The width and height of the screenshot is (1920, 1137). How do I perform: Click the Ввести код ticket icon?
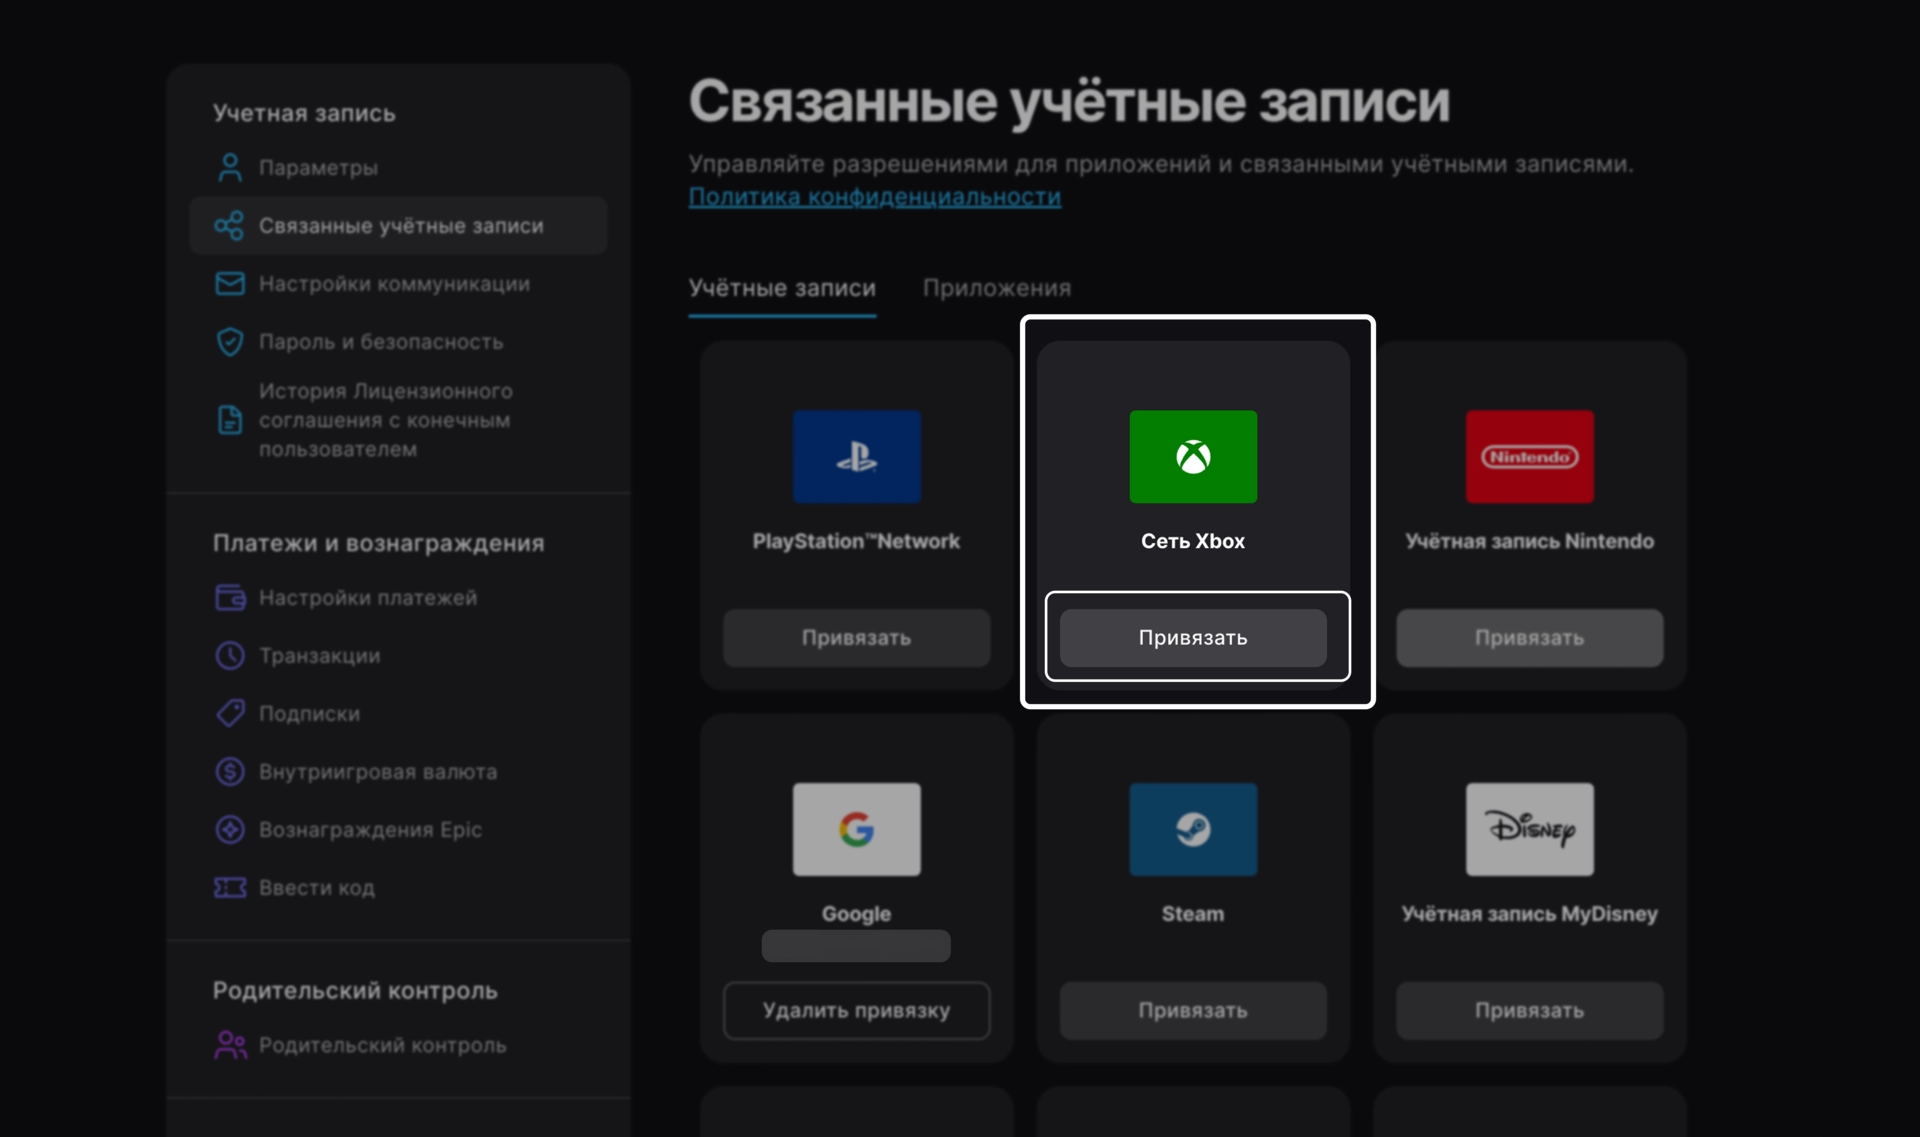point(231,888)
